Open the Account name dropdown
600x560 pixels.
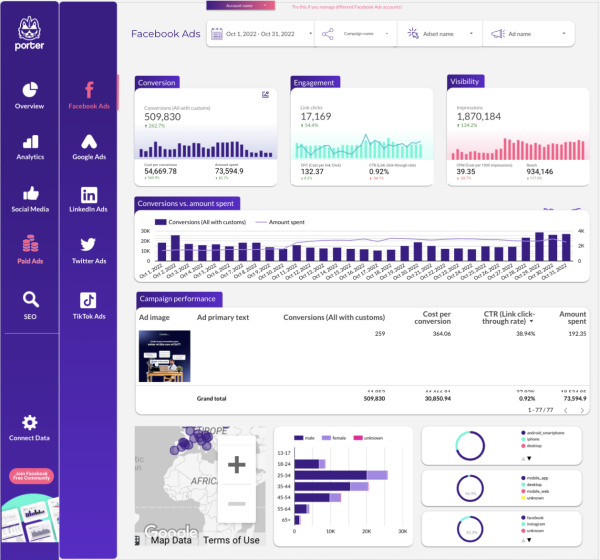[x=240, y=6]
